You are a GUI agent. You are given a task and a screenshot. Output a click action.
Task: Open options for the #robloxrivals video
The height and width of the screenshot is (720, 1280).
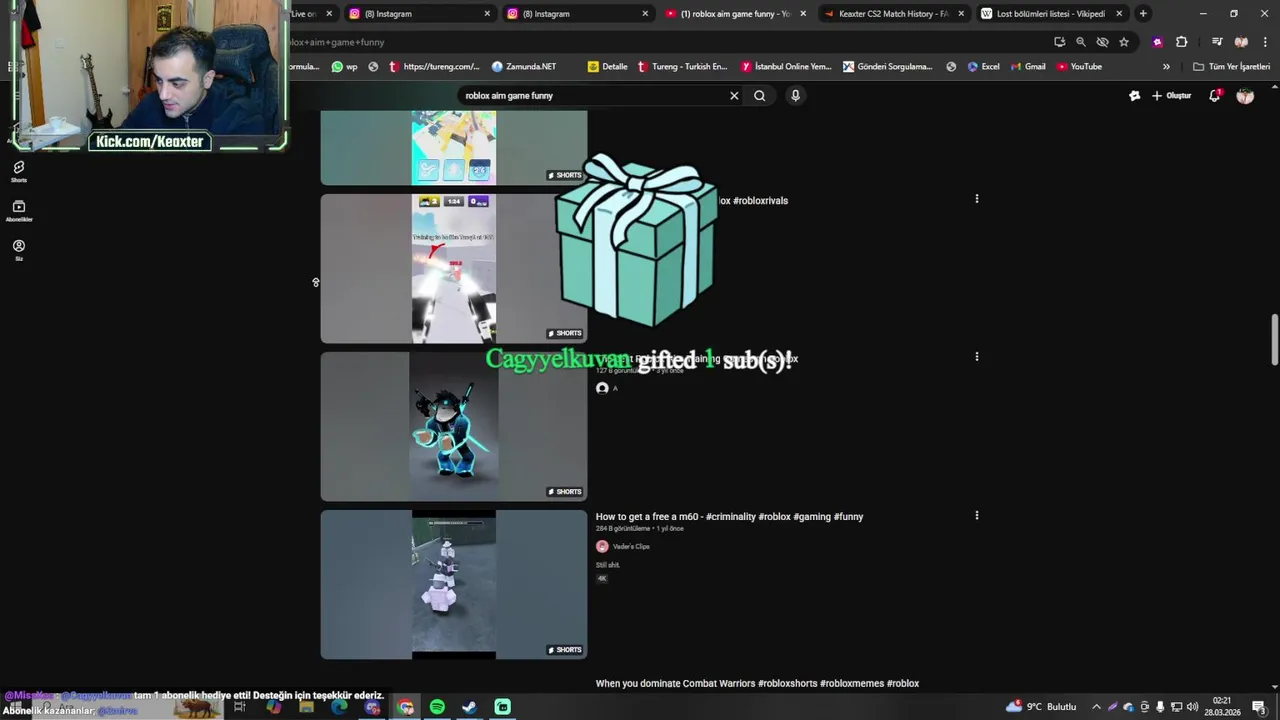[977, 199]
